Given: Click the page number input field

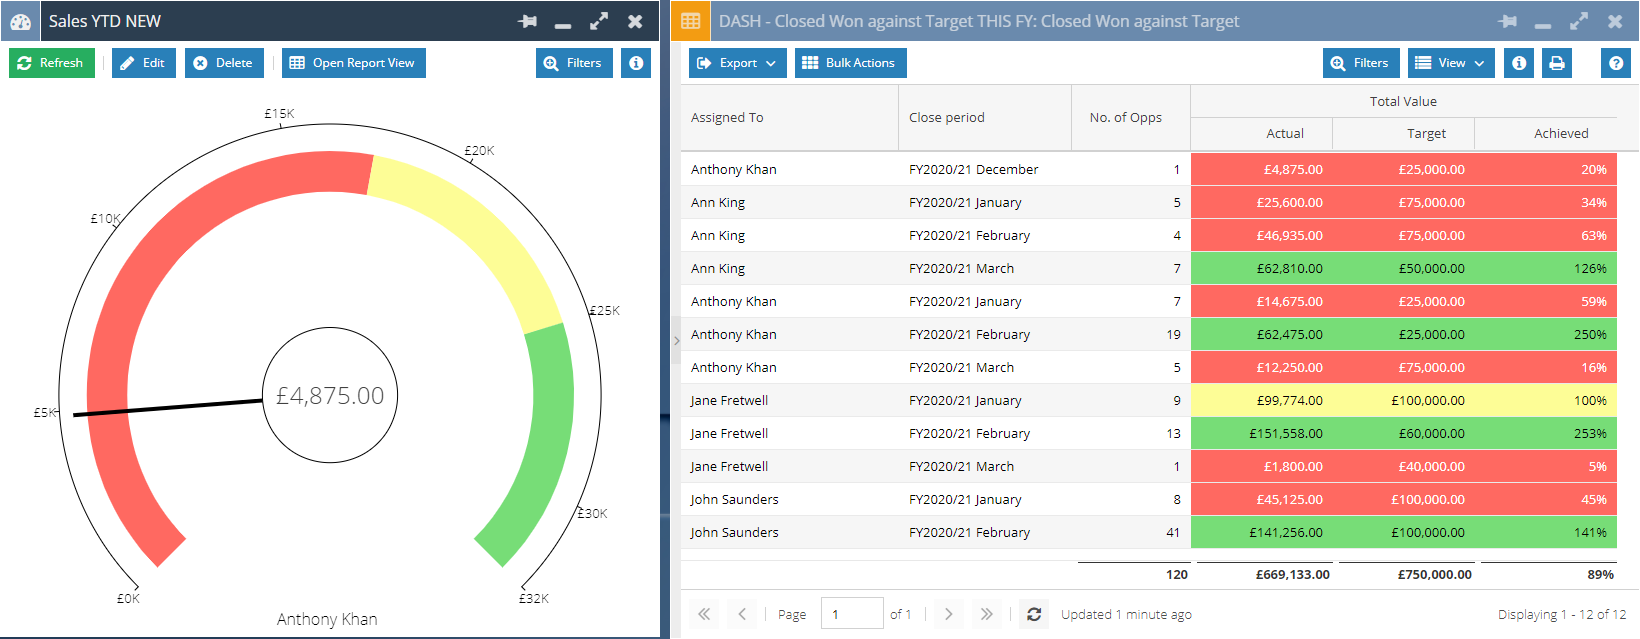Looking at the screenshot, I should [x=851, y=614].
